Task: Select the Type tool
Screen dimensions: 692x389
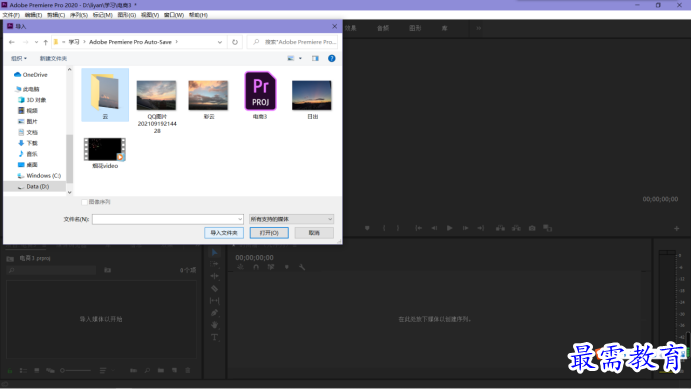Action: (214, 337)
